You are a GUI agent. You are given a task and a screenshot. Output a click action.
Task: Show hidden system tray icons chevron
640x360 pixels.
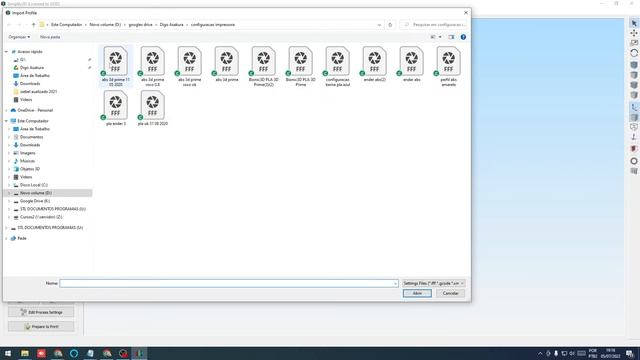540,353
